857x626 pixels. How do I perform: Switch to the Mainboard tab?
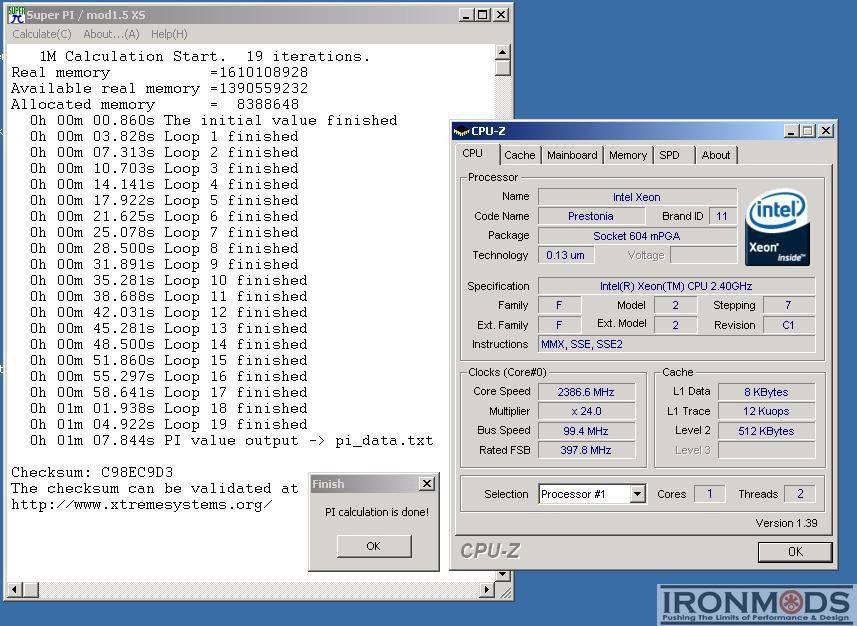point(572,155)
